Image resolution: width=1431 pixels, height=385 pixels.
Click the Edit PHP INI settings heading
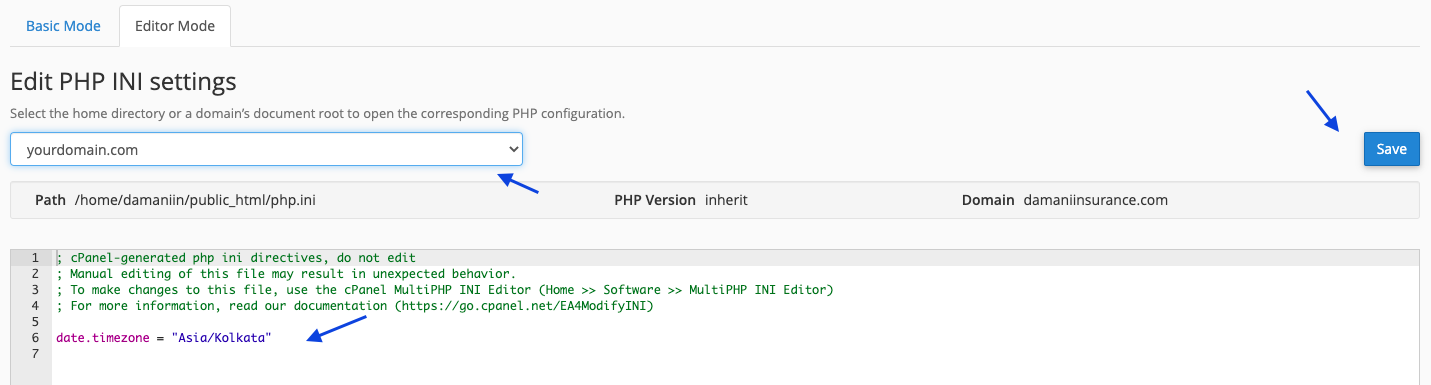123,81
